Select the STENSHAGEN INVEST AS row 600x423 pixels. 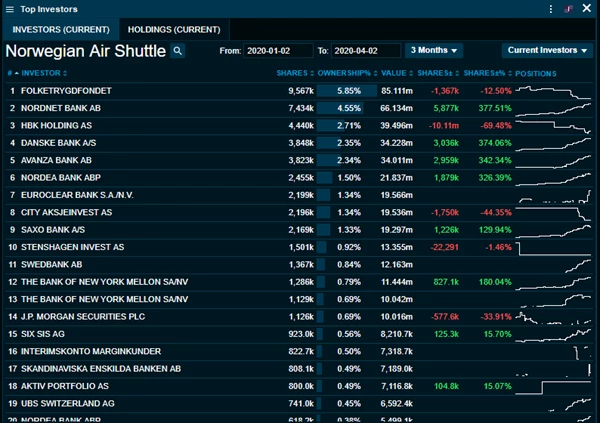point(299,247)
